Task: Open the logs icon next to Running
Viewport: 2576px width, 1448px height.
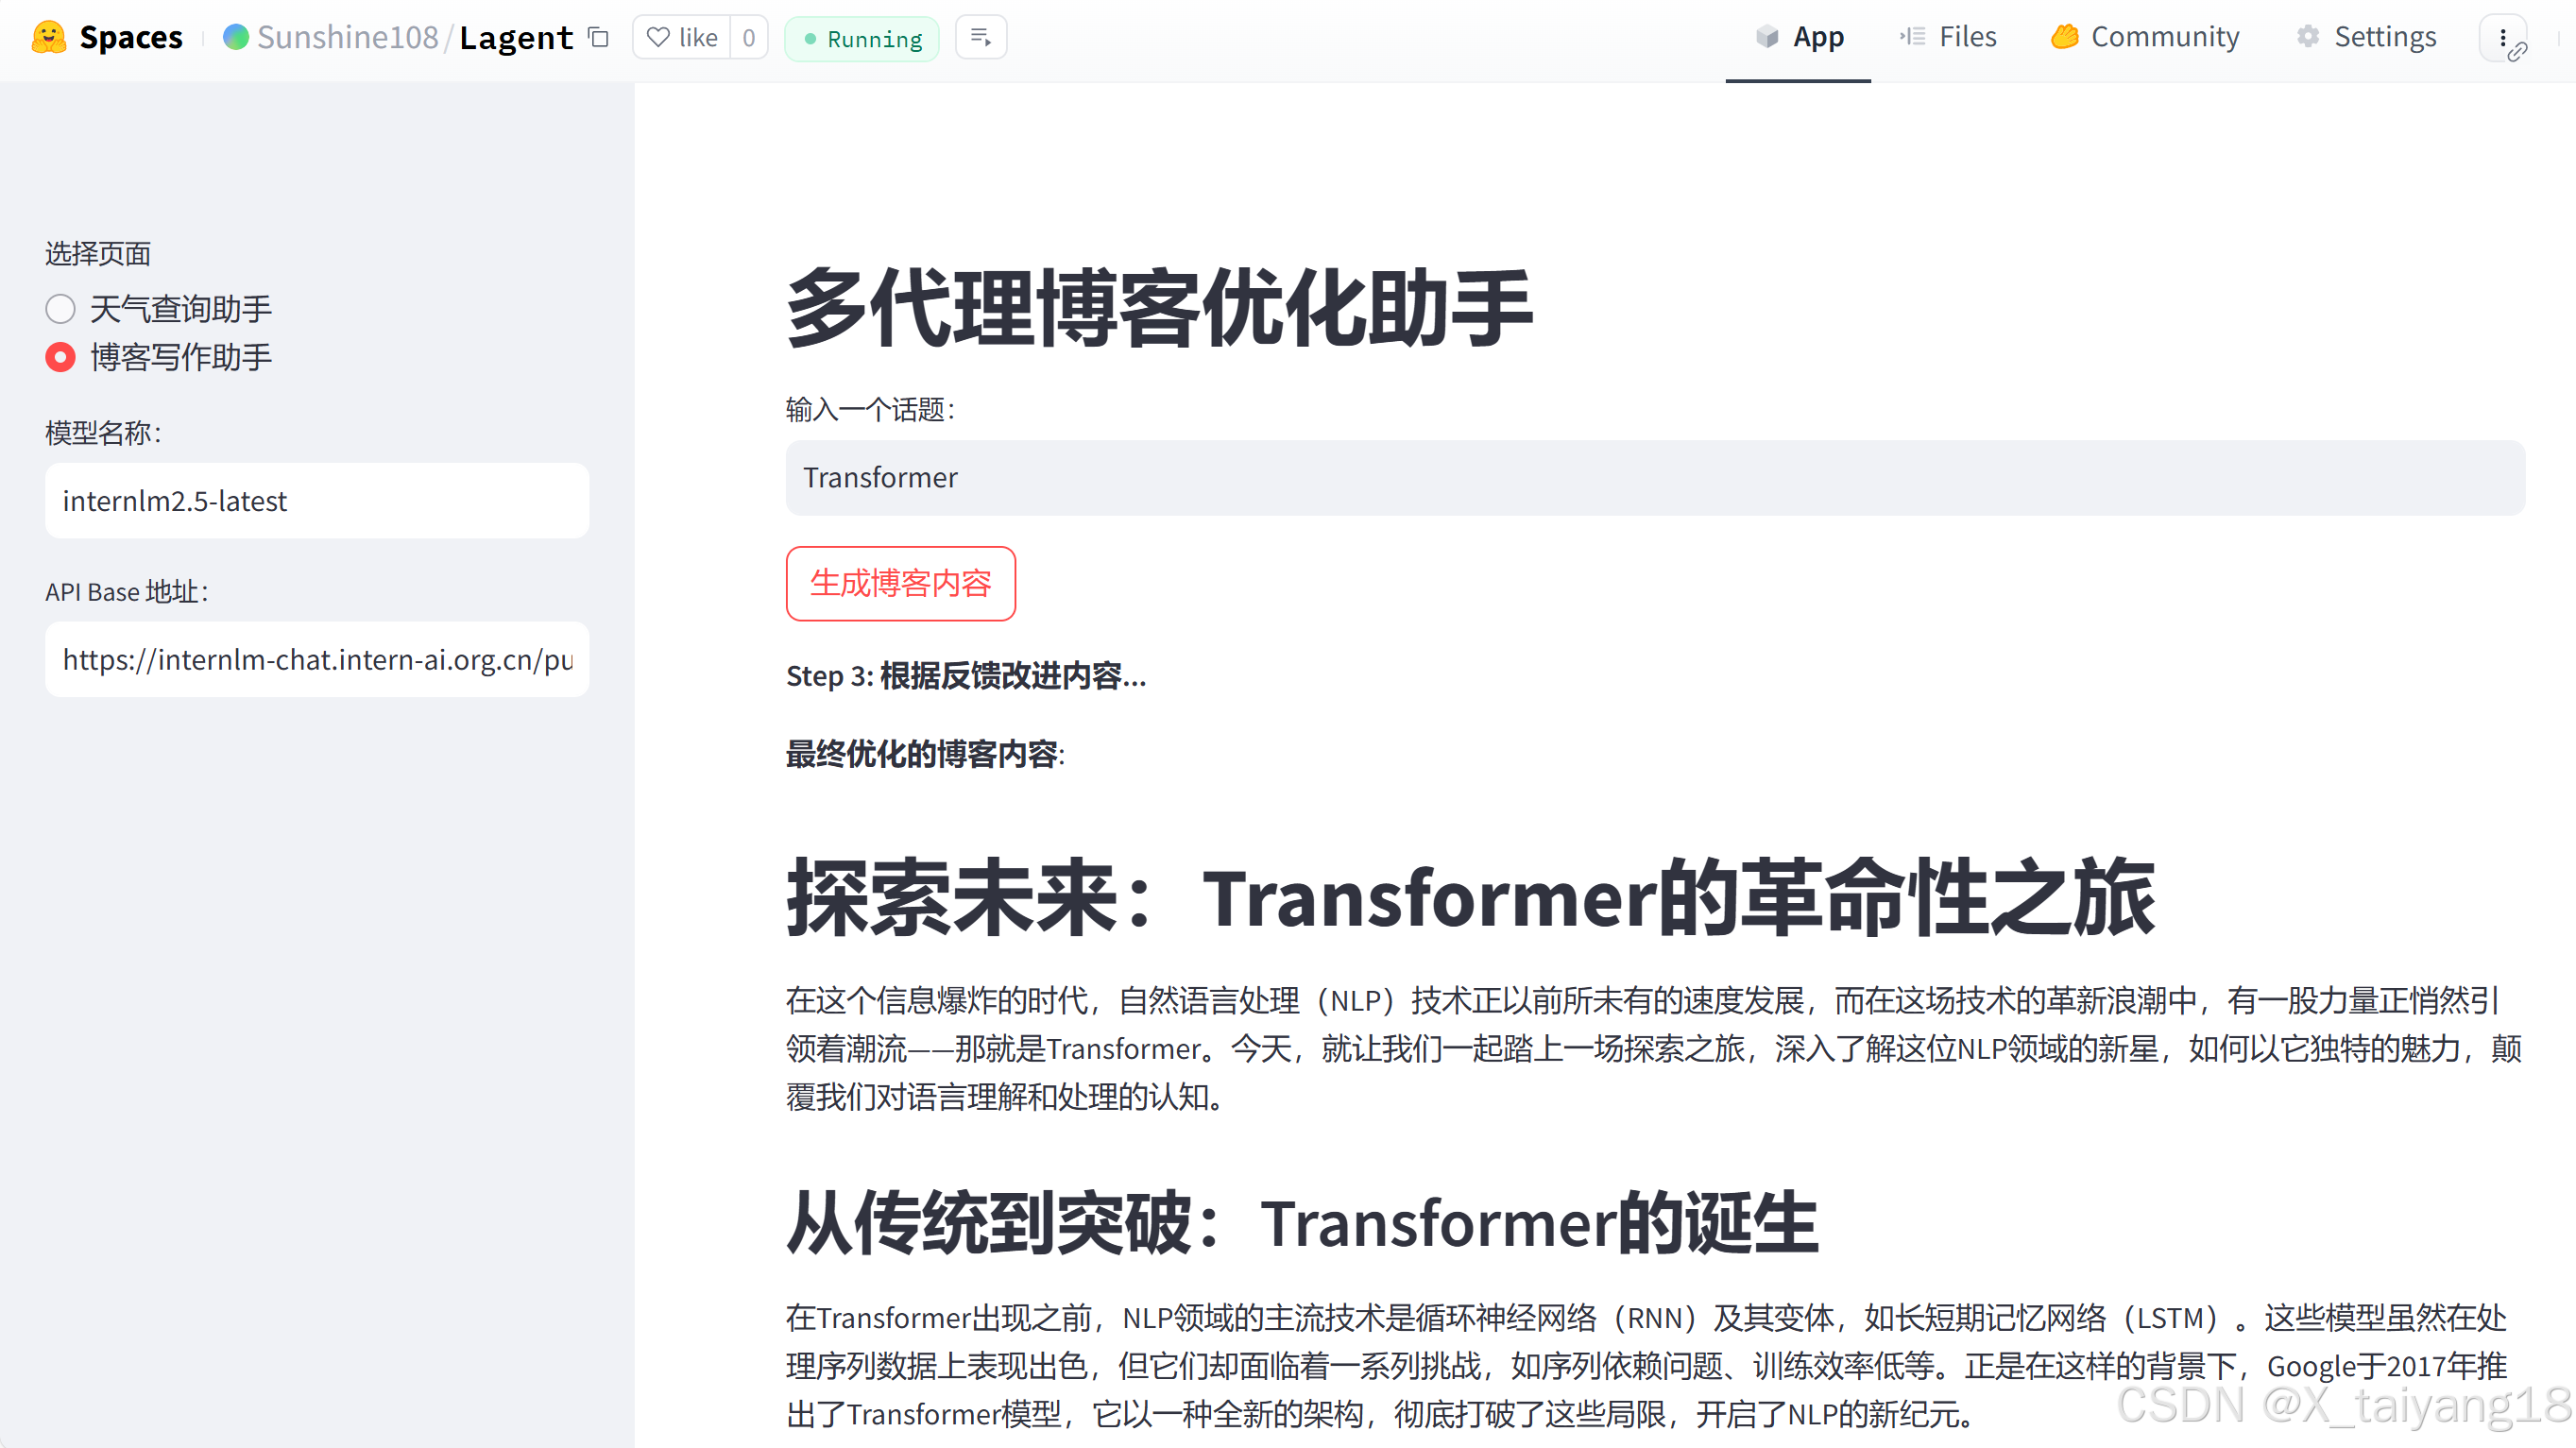Action: tap(980, 38)
